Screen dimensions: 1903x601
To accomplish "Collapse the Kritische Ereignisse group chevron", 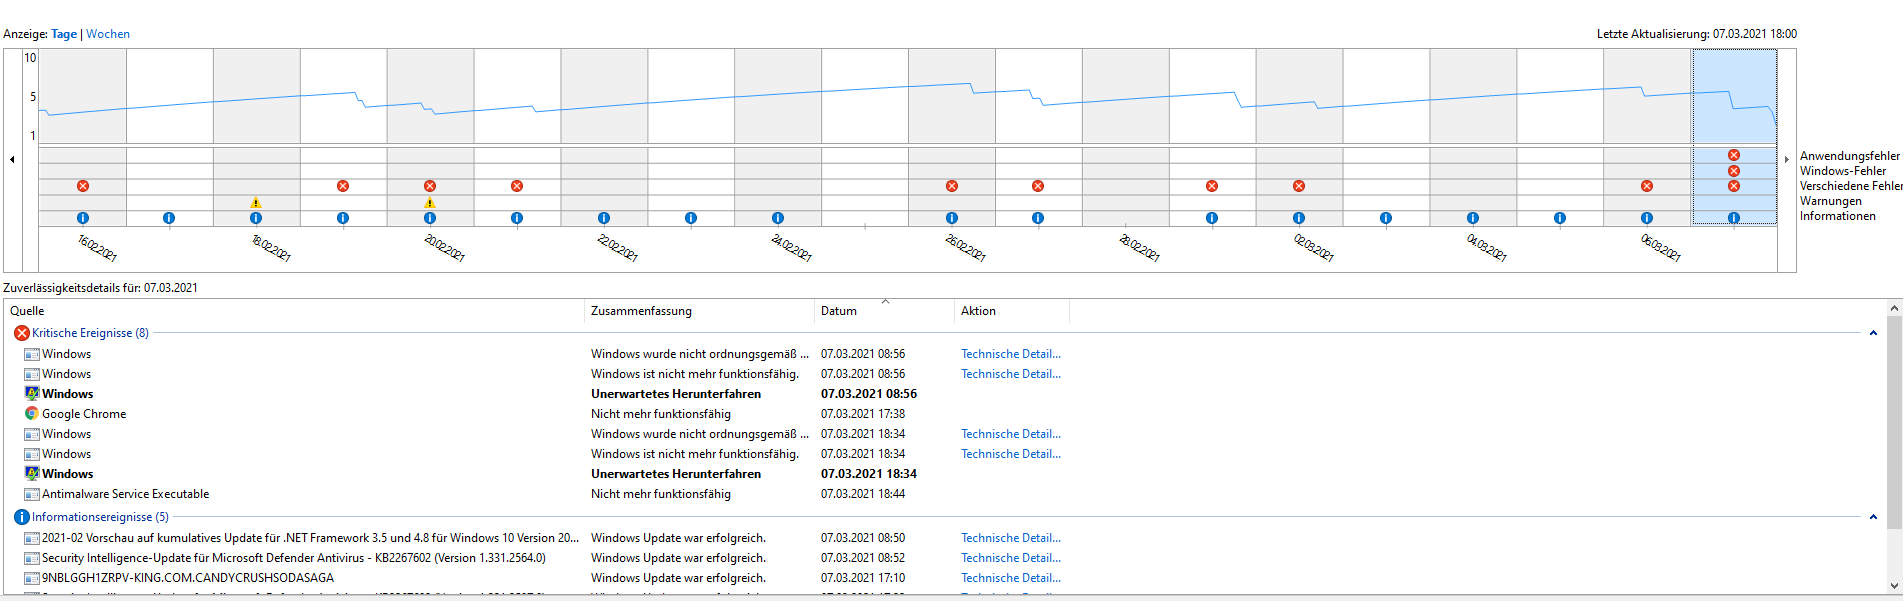I will (1873, 333).
